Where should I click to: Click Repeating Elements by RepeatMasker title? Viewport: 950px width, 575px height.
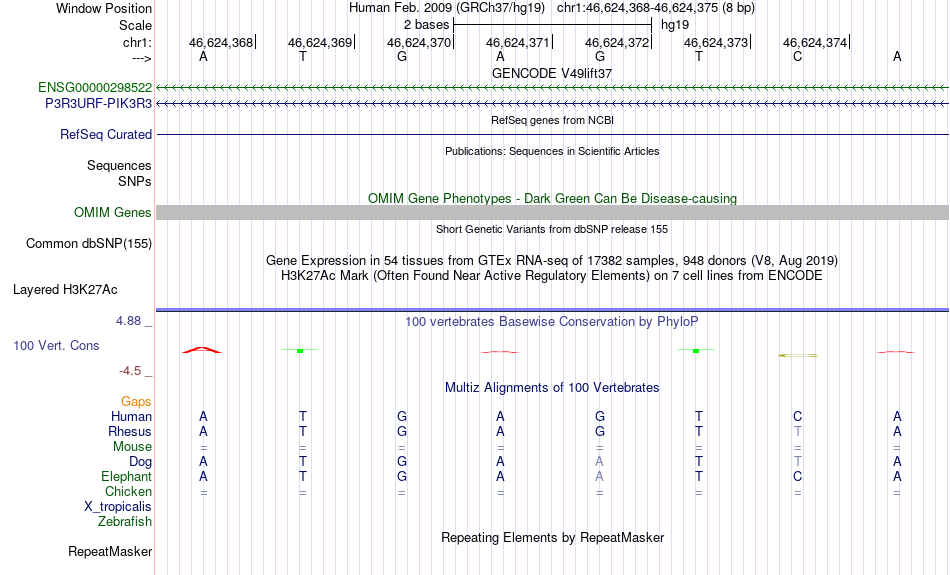[x=553, y=537]
